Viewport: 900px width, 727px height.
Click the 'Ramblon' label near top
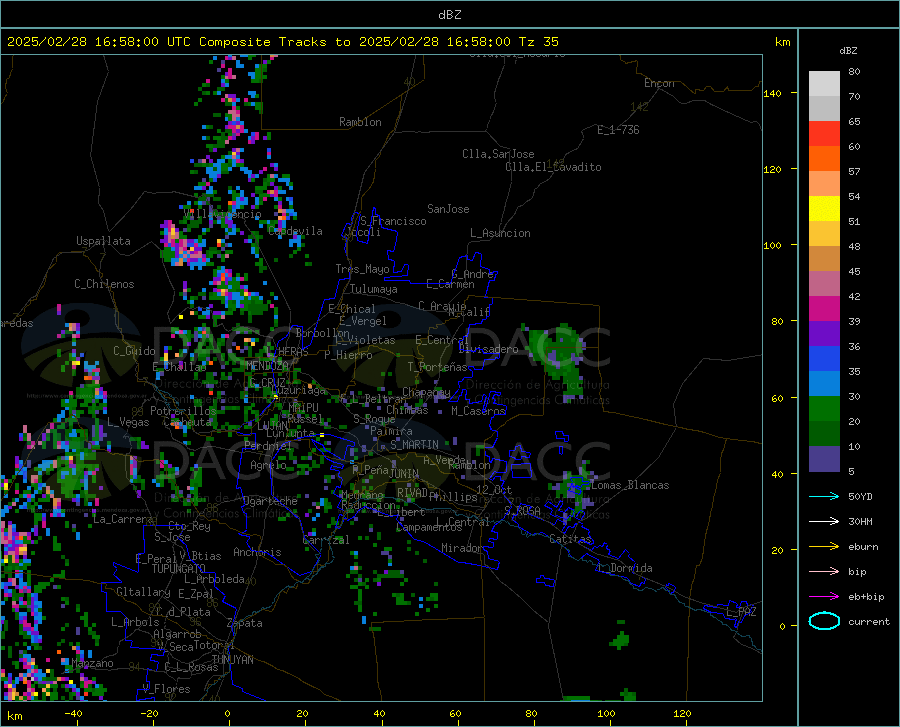(360, 122)
